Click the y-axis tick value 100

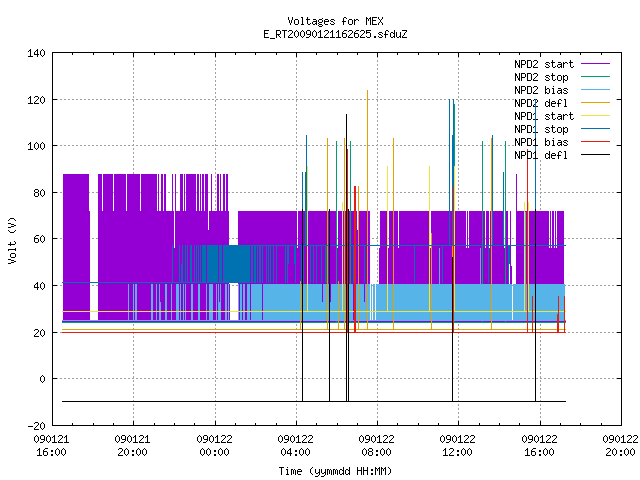pos(36,146)
